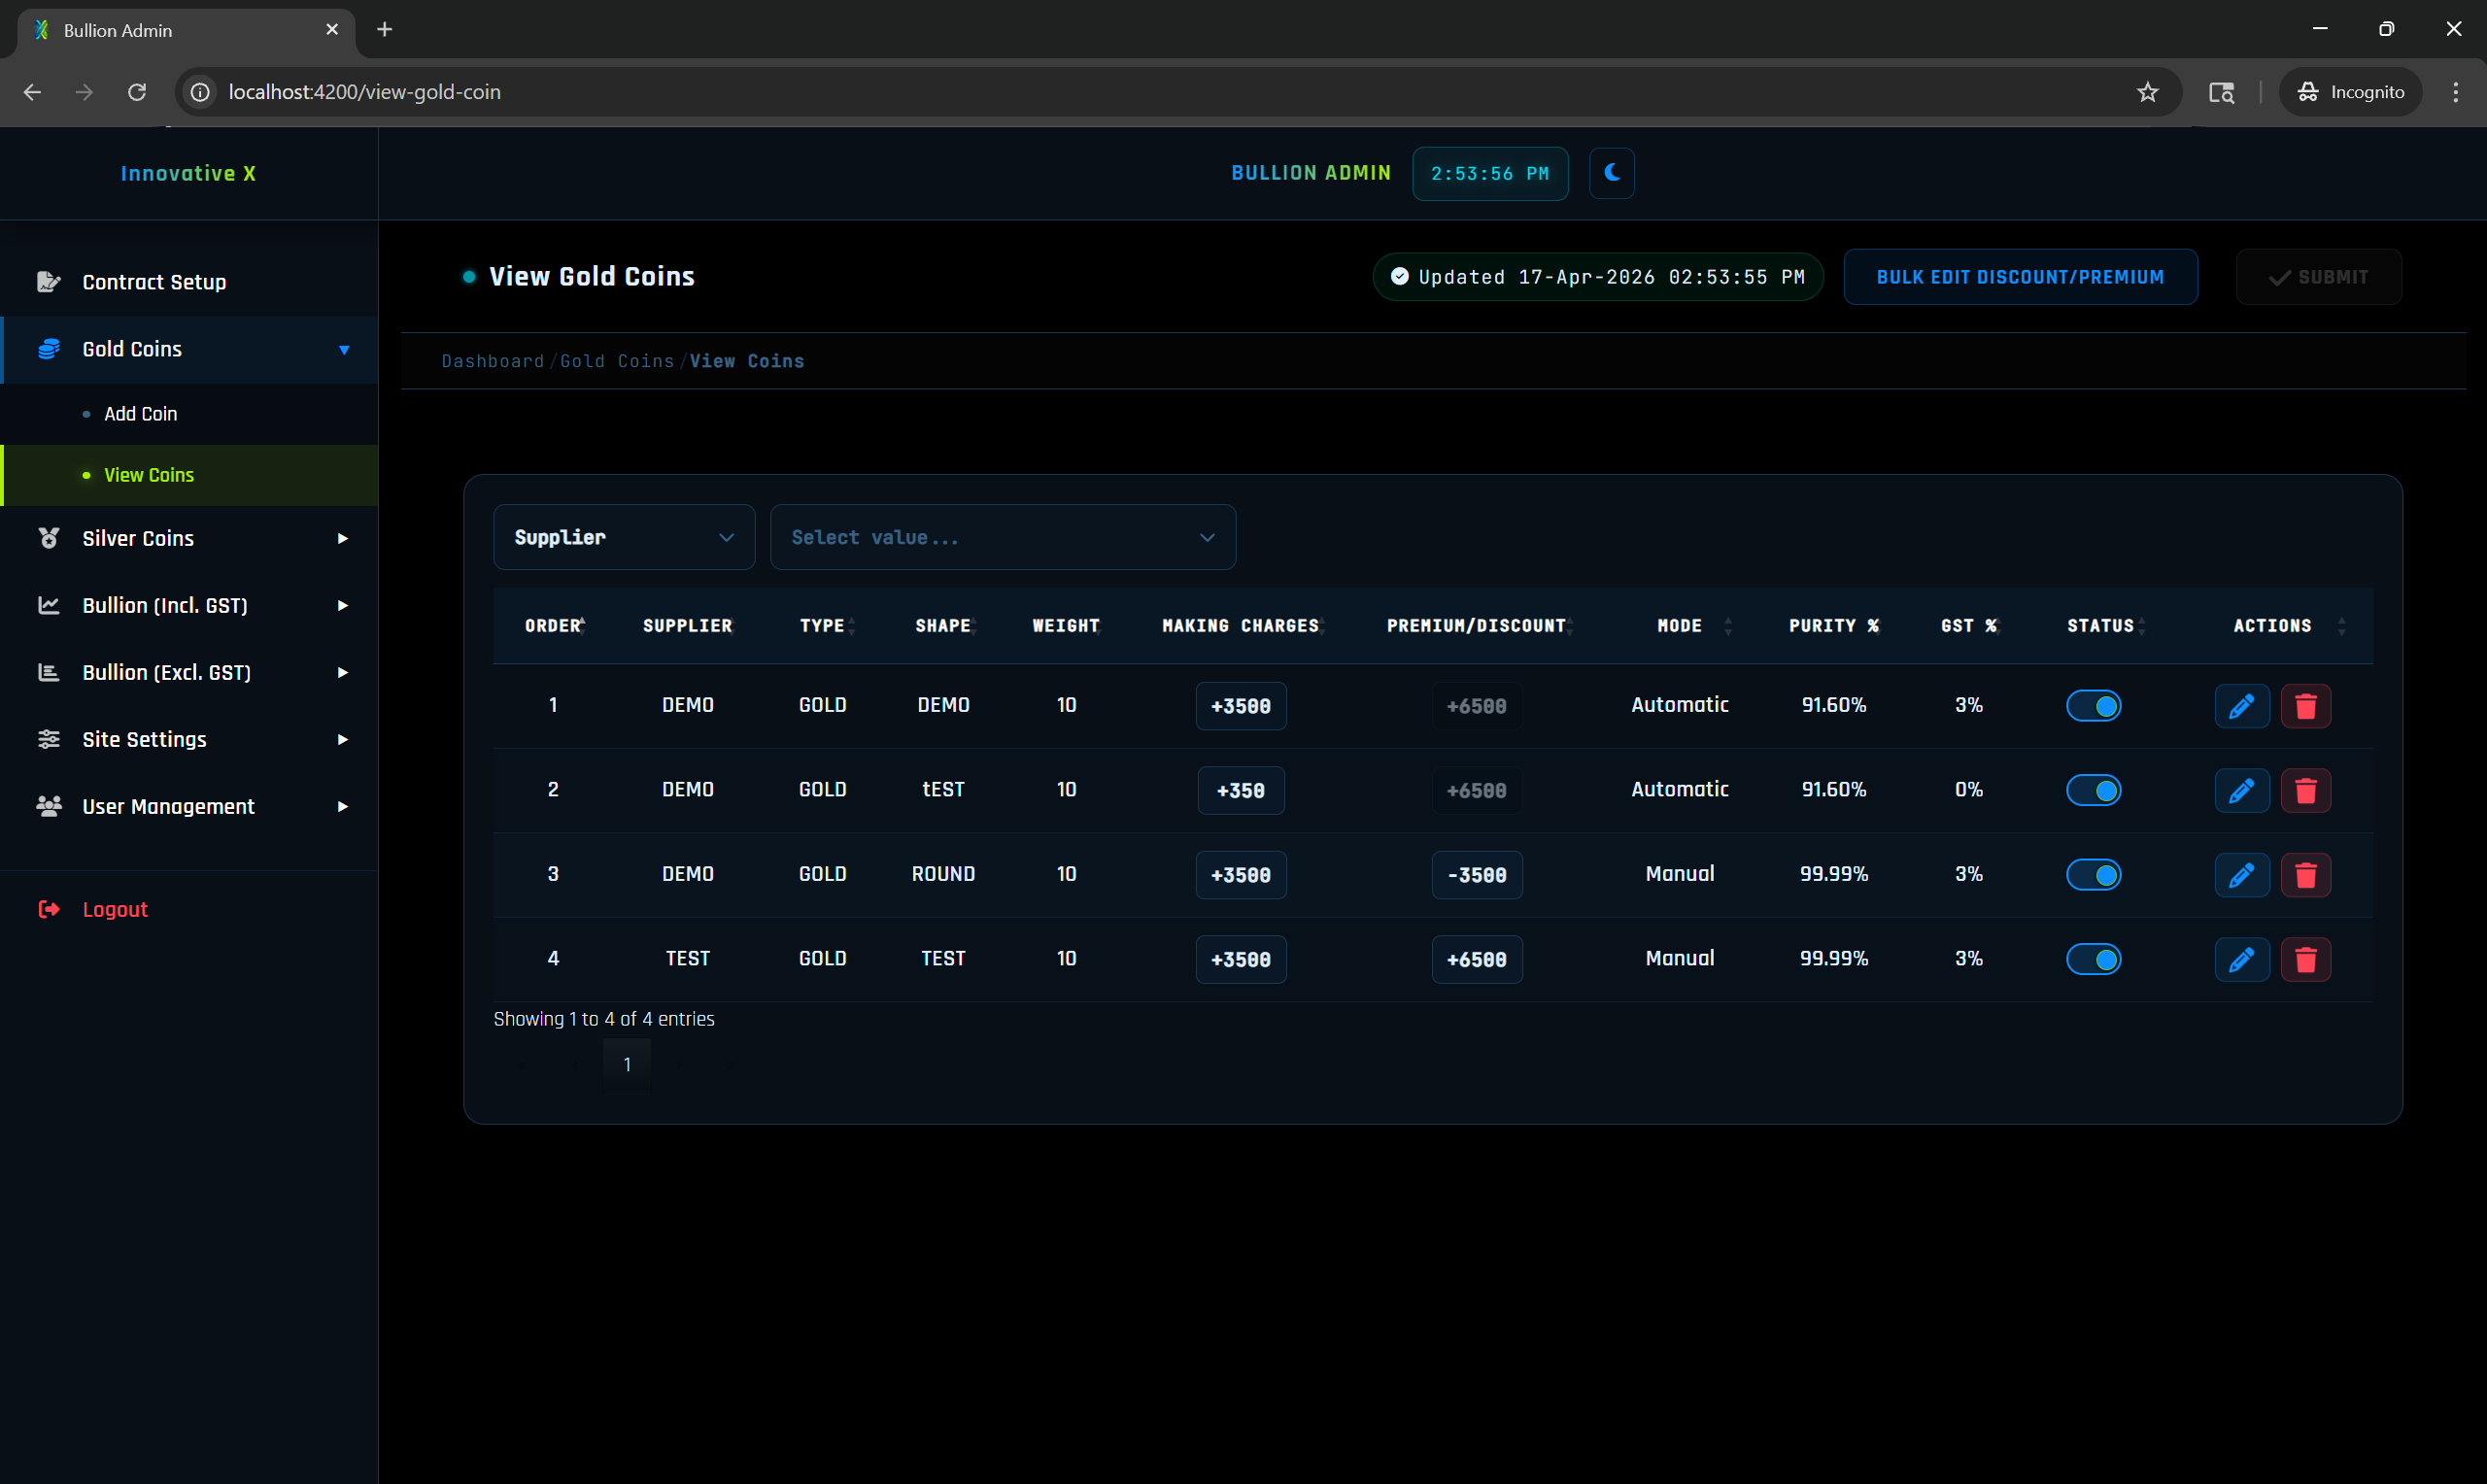Toggle status switch for tEST shape row
Viewport: 2487px width, 1484px height.
click(x=2093, y=790)
